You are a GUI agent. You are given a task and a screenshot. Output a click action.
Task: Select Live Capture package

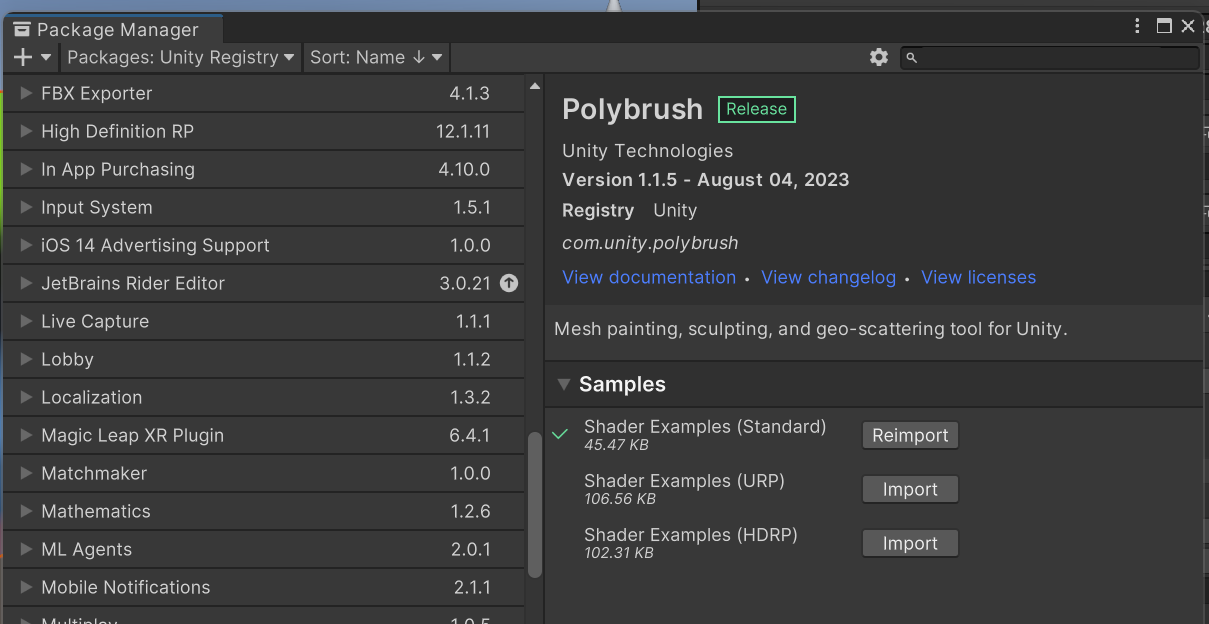click(x=264, y=321)
